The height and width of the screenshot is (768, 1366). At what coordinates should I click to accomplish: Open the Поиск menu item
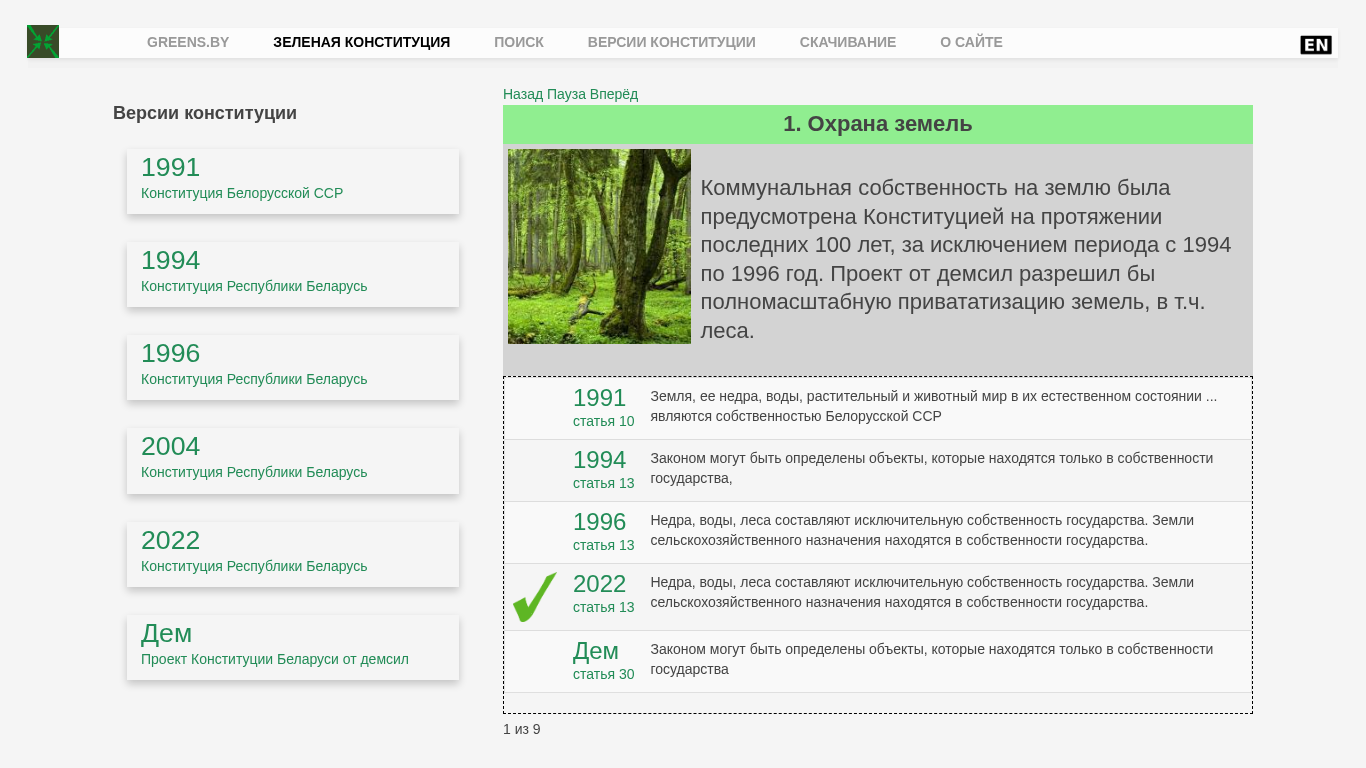pyautogui.click(x=519, y=42)
